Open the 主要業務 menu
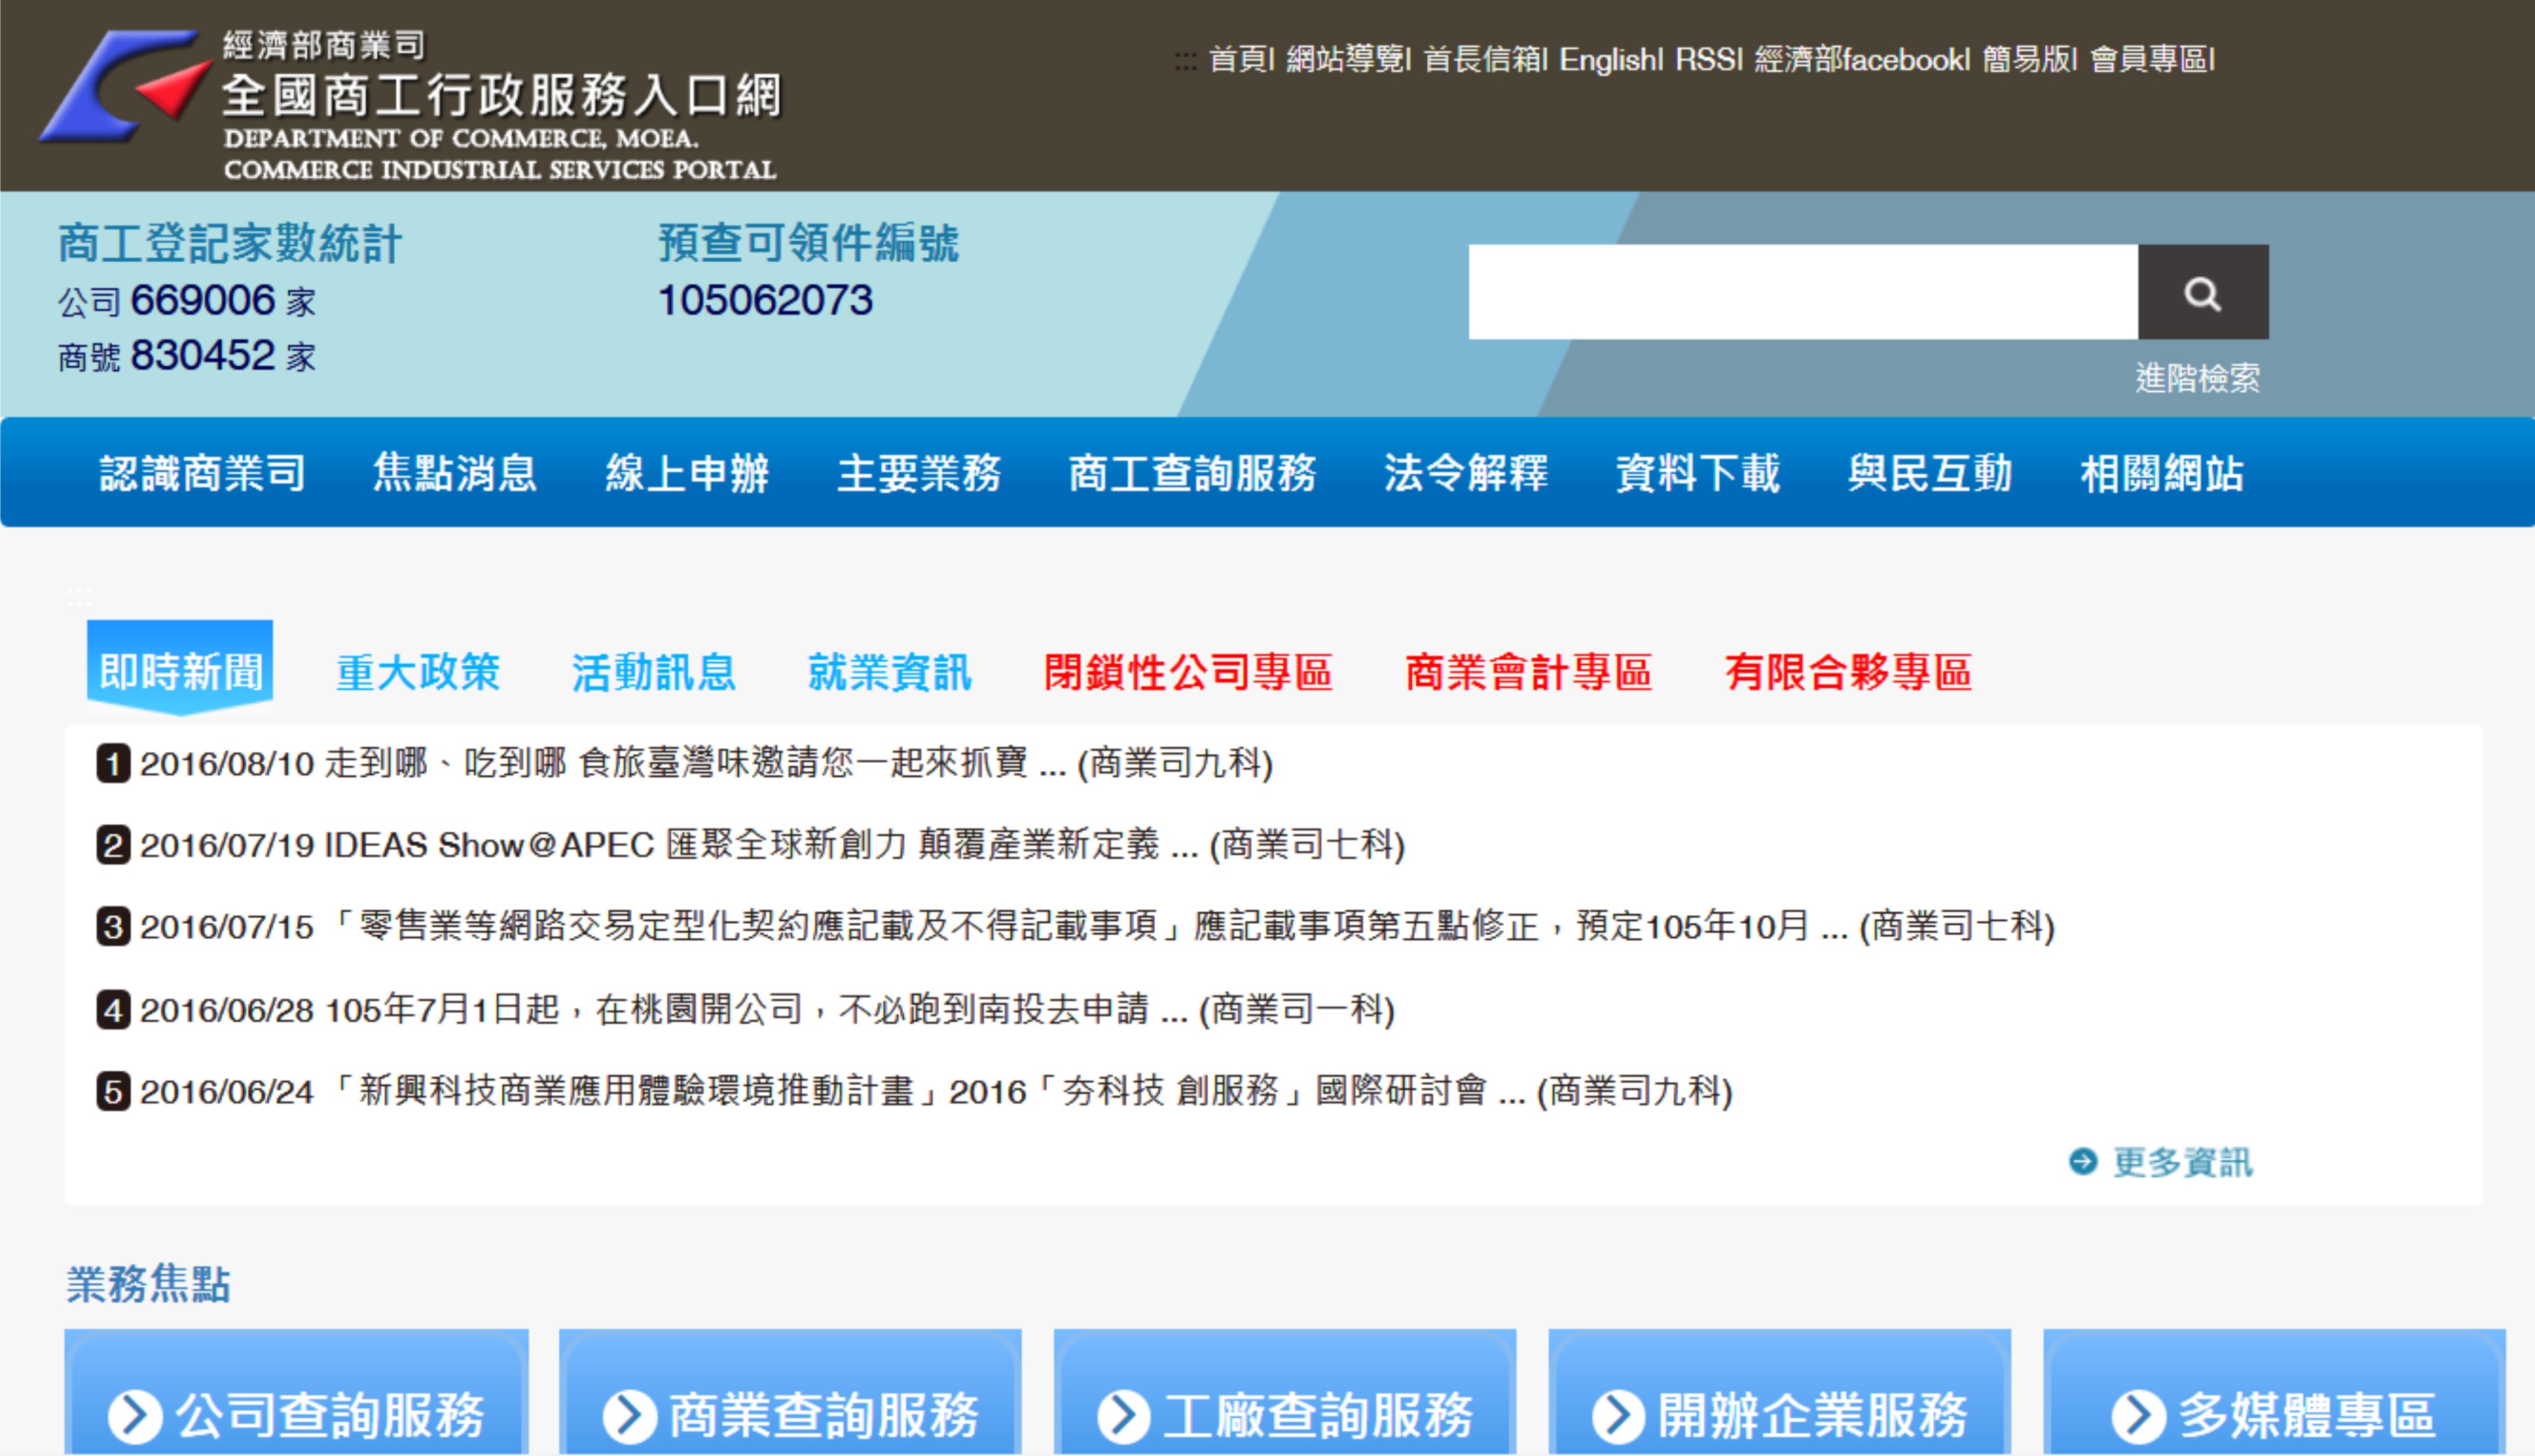This screenshot has width=2535, height=1456. point(919,473)
